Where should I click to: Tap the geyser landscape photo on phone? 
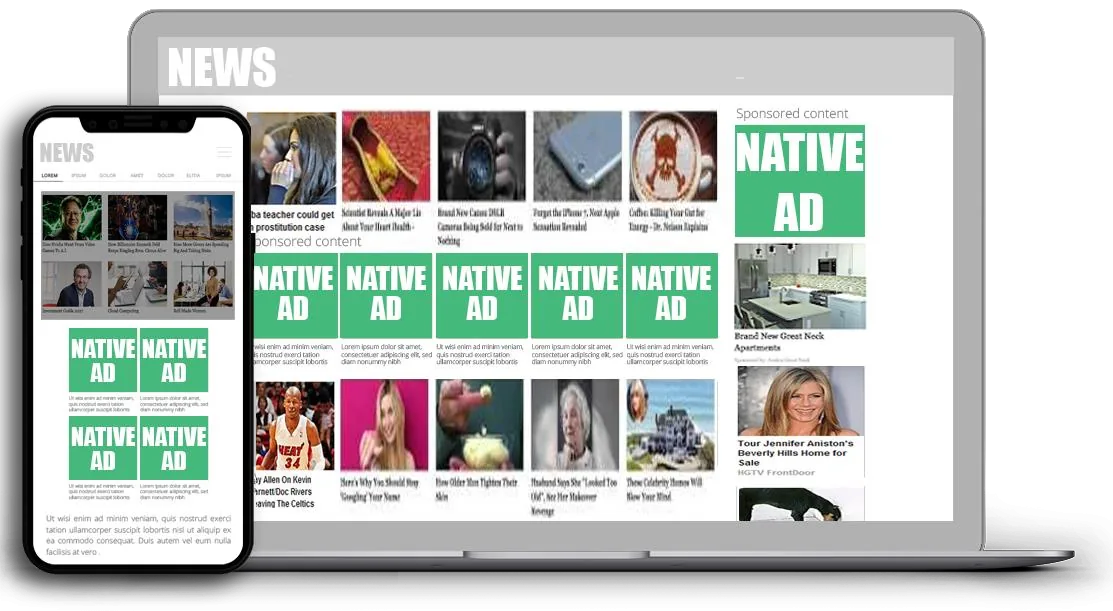[203, 217]
